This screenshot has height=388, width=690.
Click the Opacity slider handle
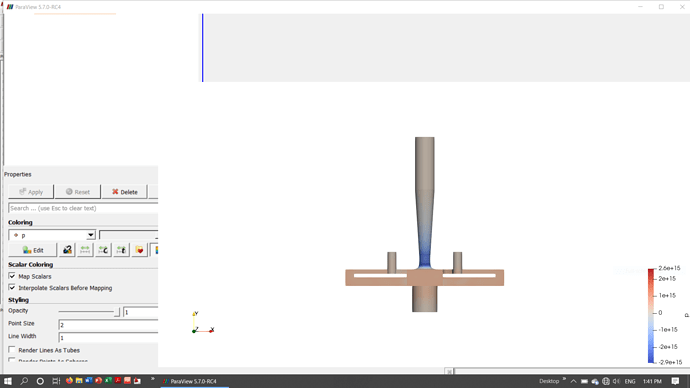pos(117,312)
